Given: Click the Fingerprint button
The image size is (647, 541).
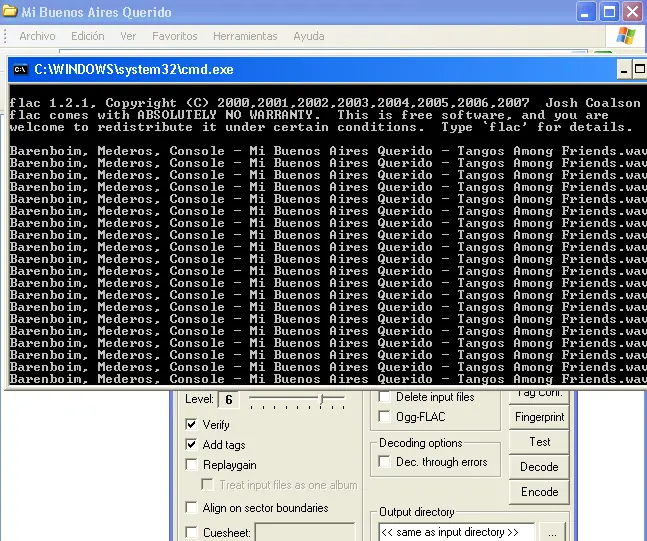Looking at the screenshot, I should pyautogui.click(x=539, y=417).
